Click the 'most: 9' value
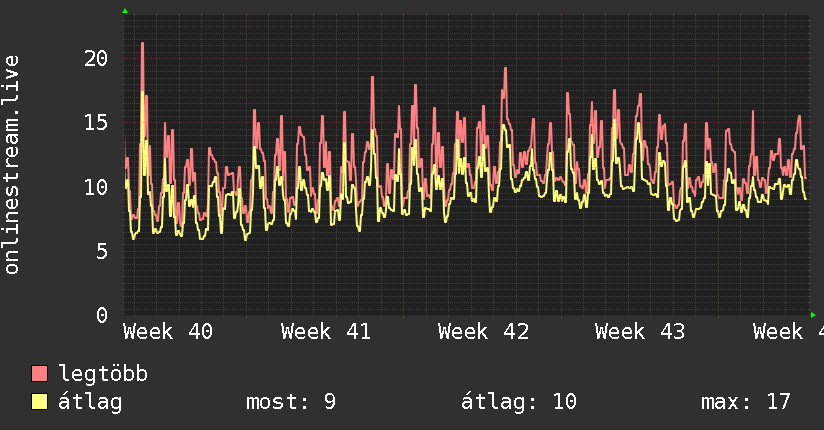The image size is (824, 430). pos(291,402)
